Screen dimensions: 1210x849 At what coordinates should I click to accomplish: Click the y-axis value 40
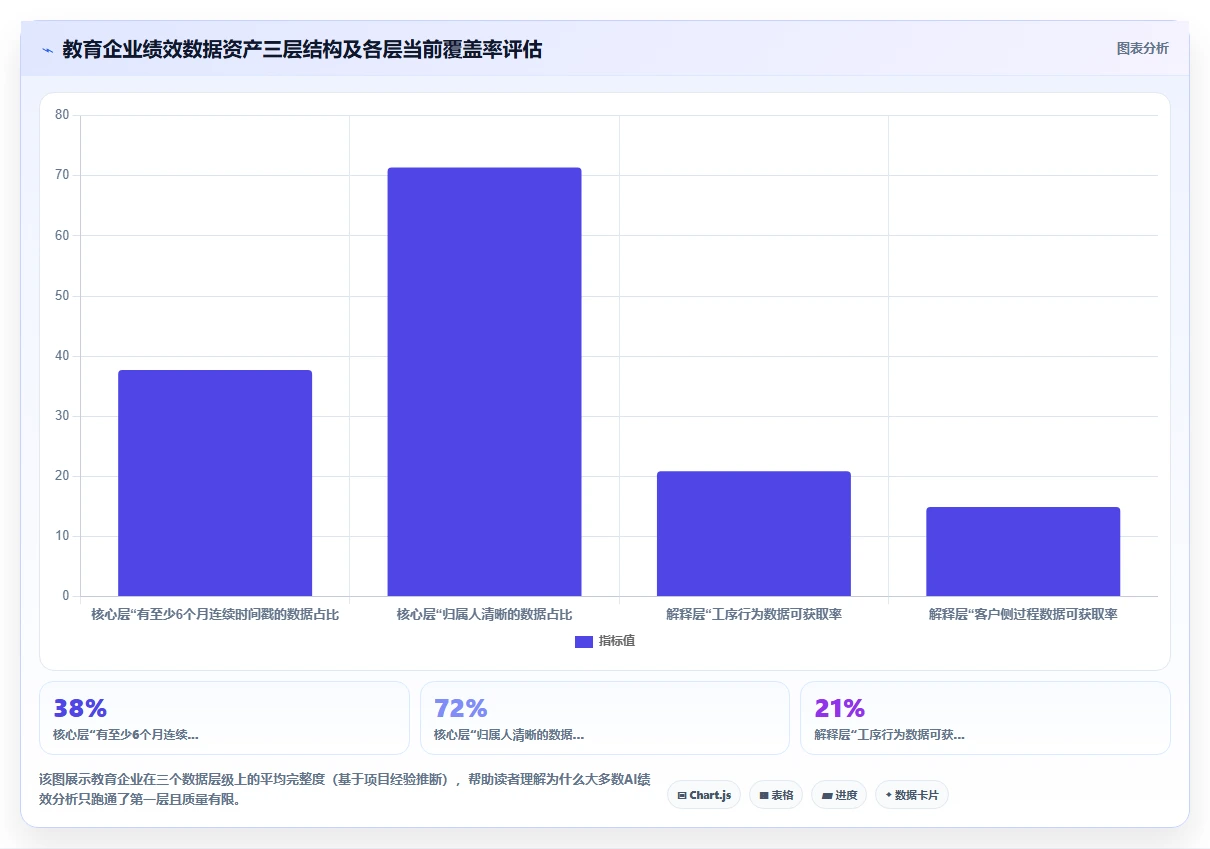[x=62, y=356]
